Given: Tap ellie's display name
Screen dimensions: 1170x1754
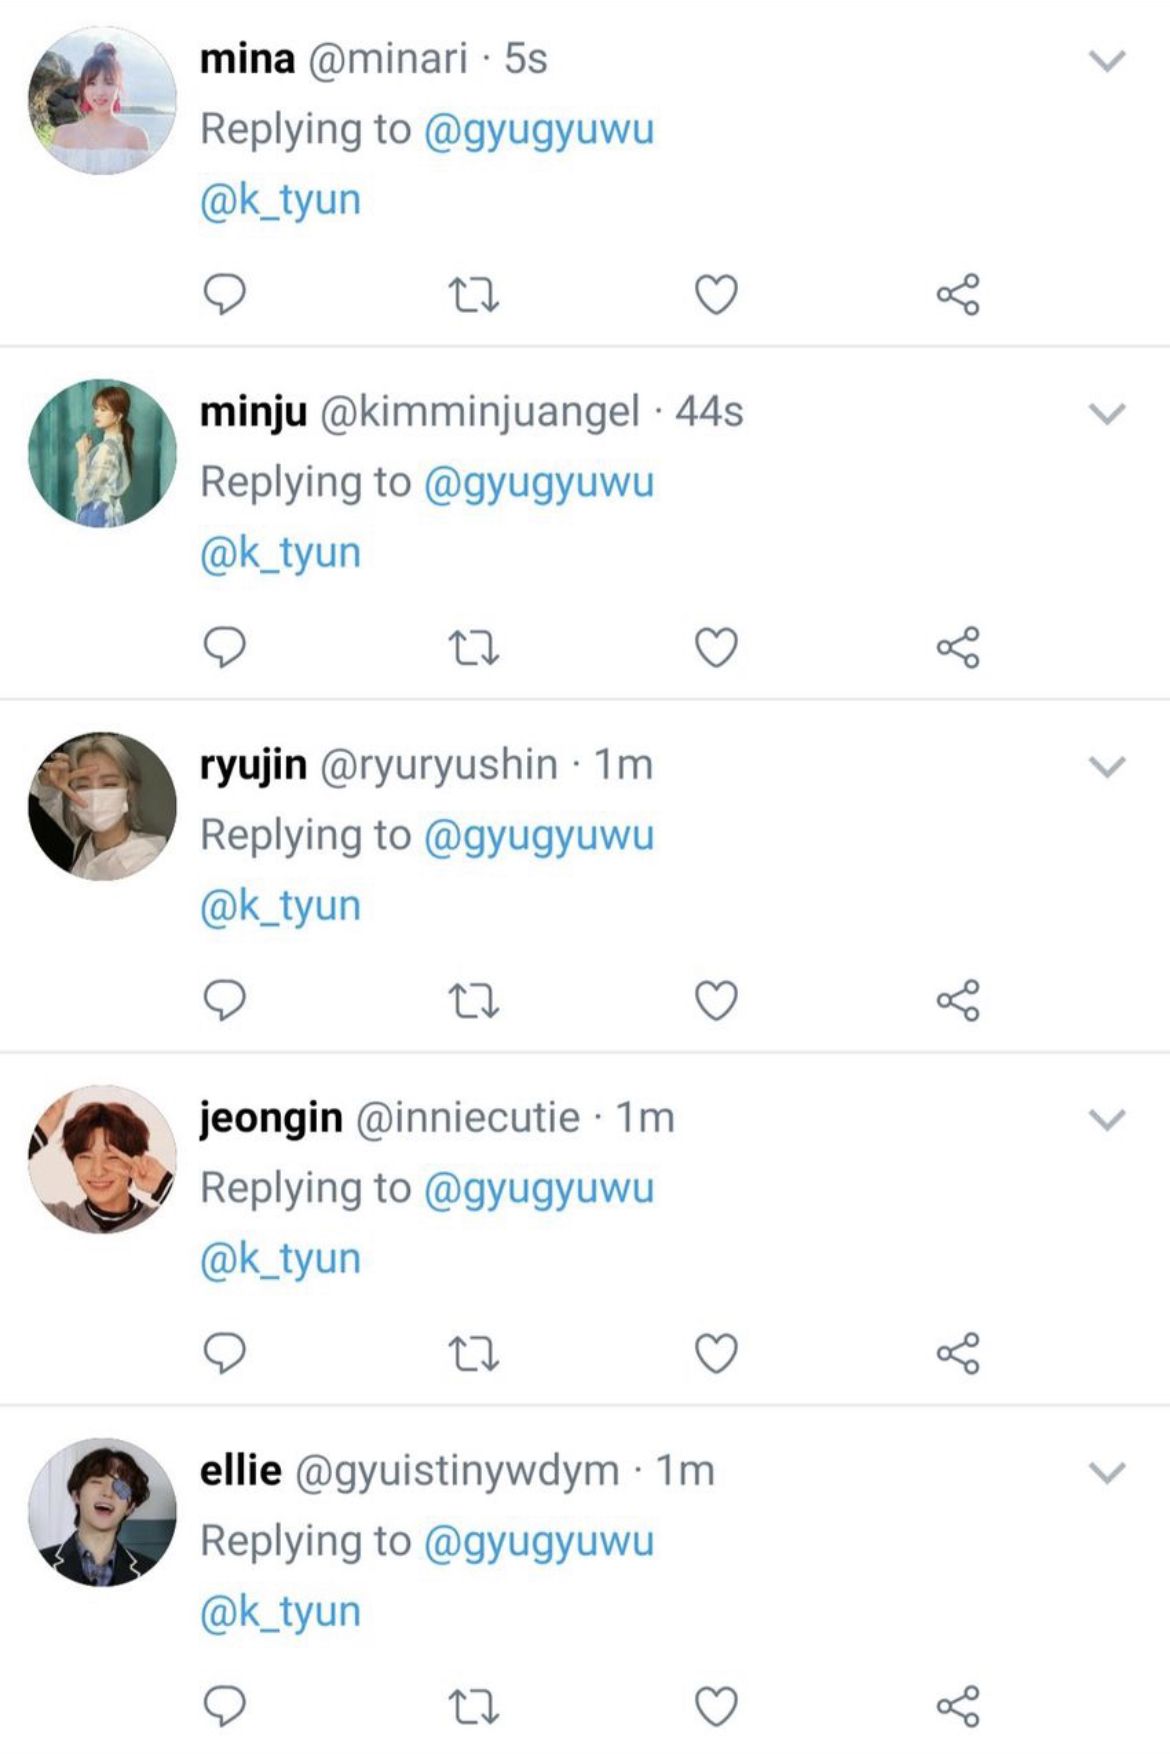Looking at the screenshot, I should 241,1471.
